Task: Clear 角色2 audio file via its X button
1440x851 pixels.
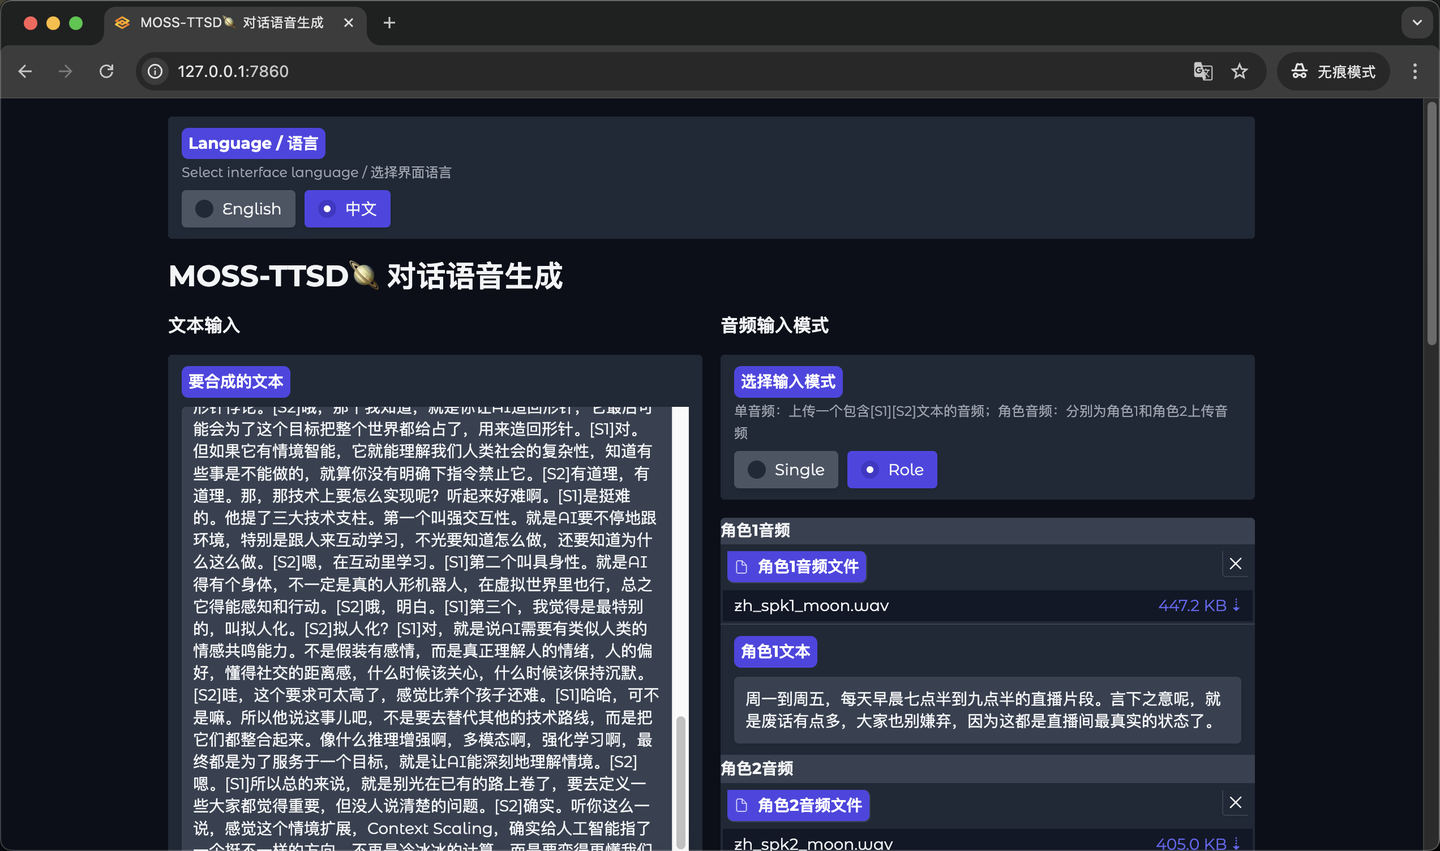Action: [x=1235, y=802]
